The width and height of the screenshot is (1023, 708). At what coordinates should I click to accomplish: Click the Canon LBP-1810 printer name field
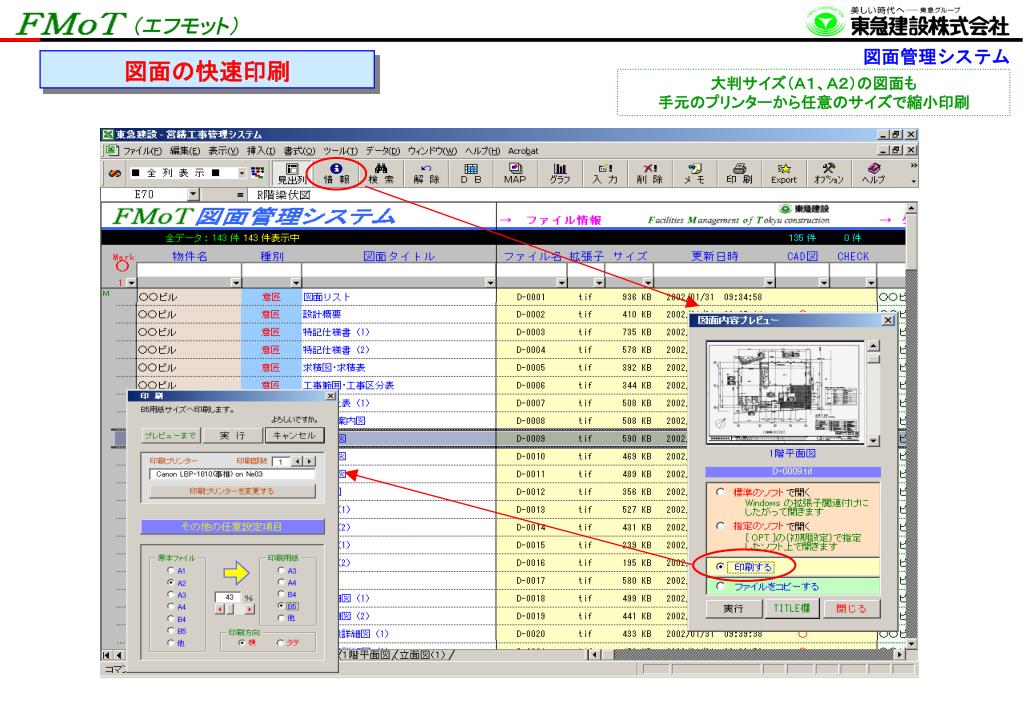tap(232, 474)
